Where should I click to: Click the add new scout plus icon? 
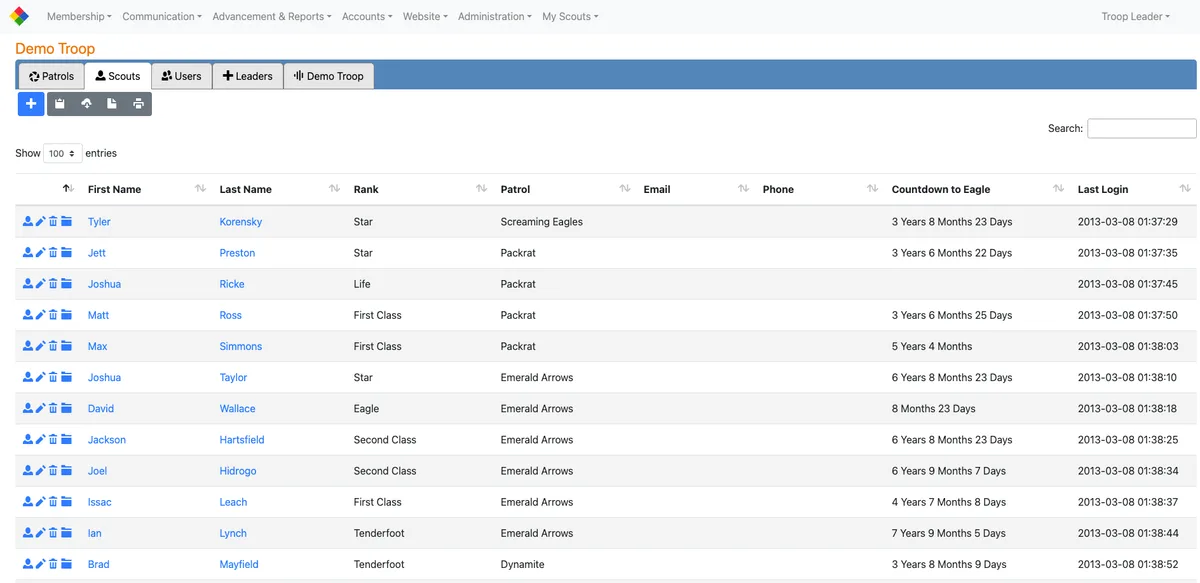pos(30,103)
